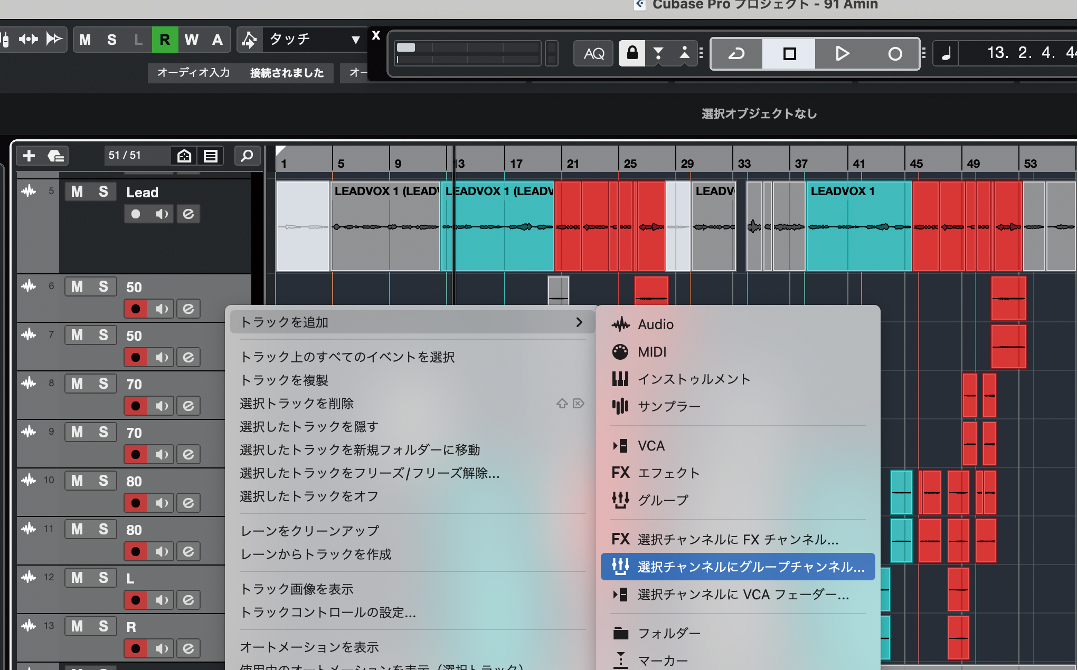Click the automation mode icon beside タッチ
Viewport: 1078px width, 670px height.
(250, 40)
